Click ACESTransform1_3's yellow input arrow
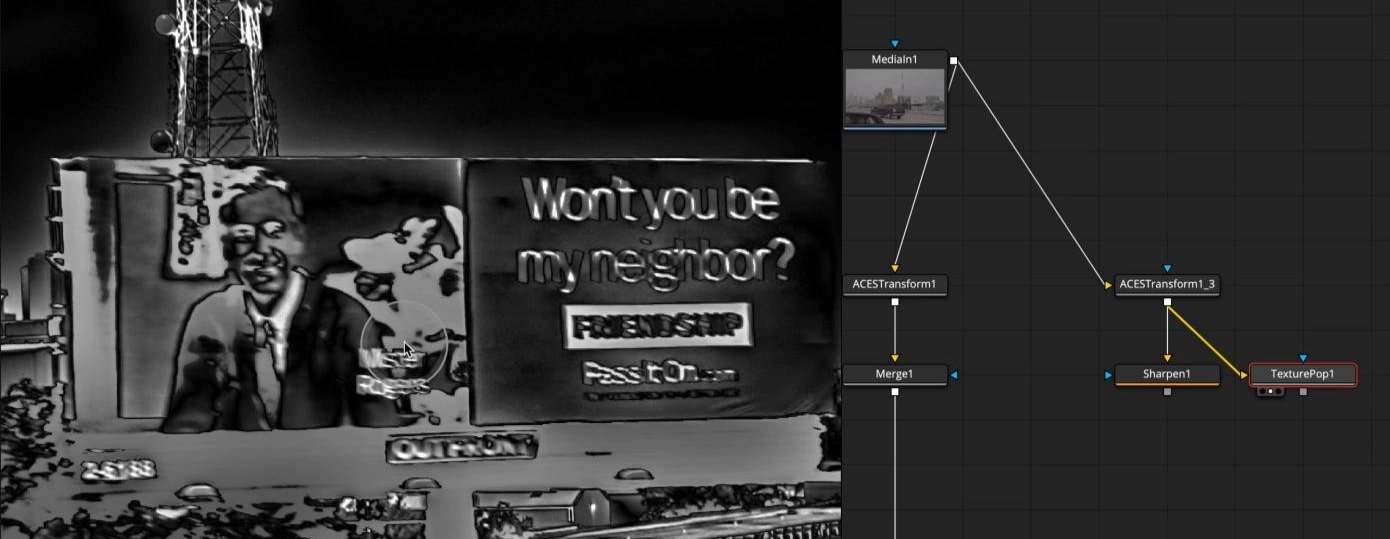1390x539 pixels. pos(1108,286)
